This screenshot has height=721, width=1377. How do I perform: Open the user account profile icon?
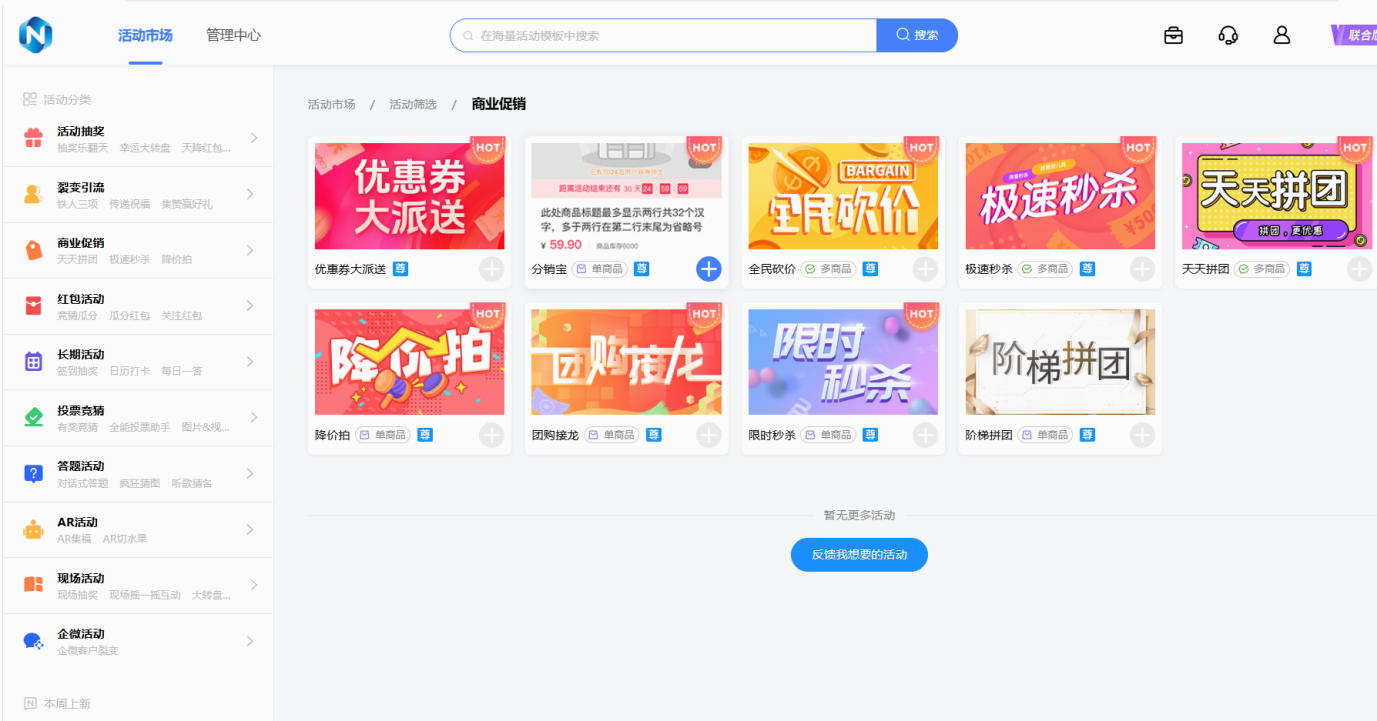click(x=1282, y=35)
